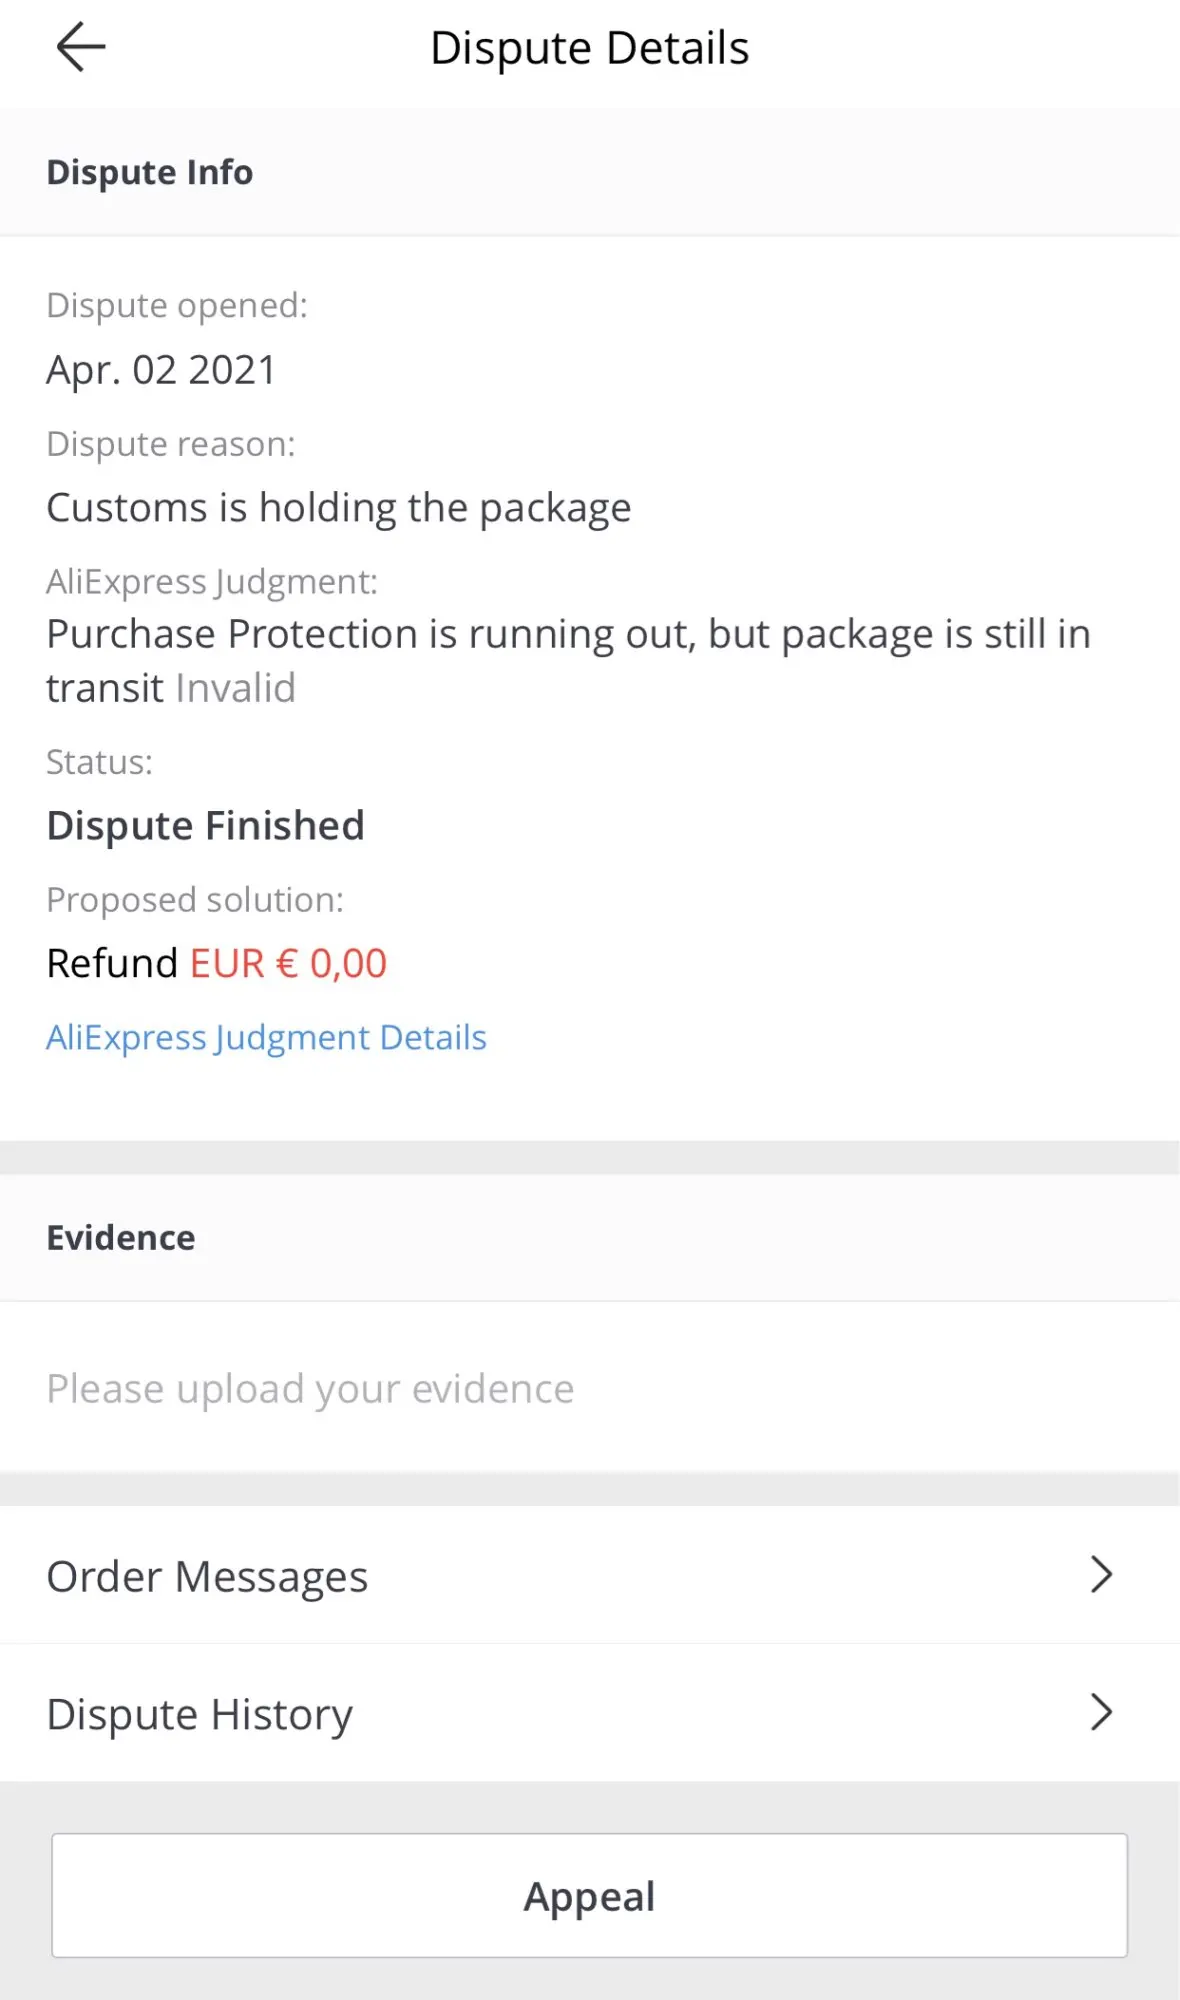
Task: Click the Dispute Details page title
Action: pos(589,48)
